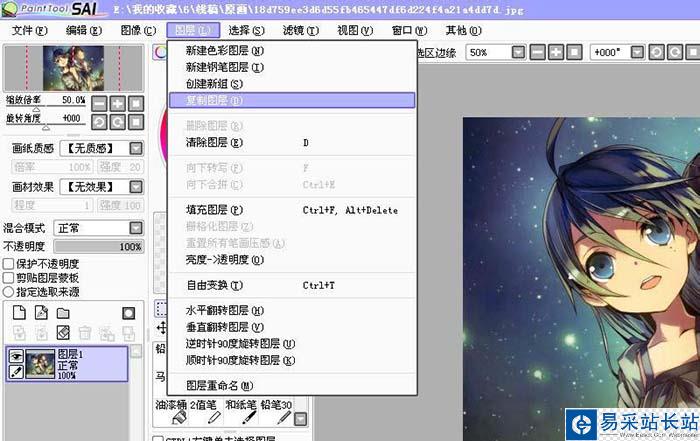Choose 自由变换 from the menu
Viewport: 700px width, 441px height.
click(x=292, y=285)
